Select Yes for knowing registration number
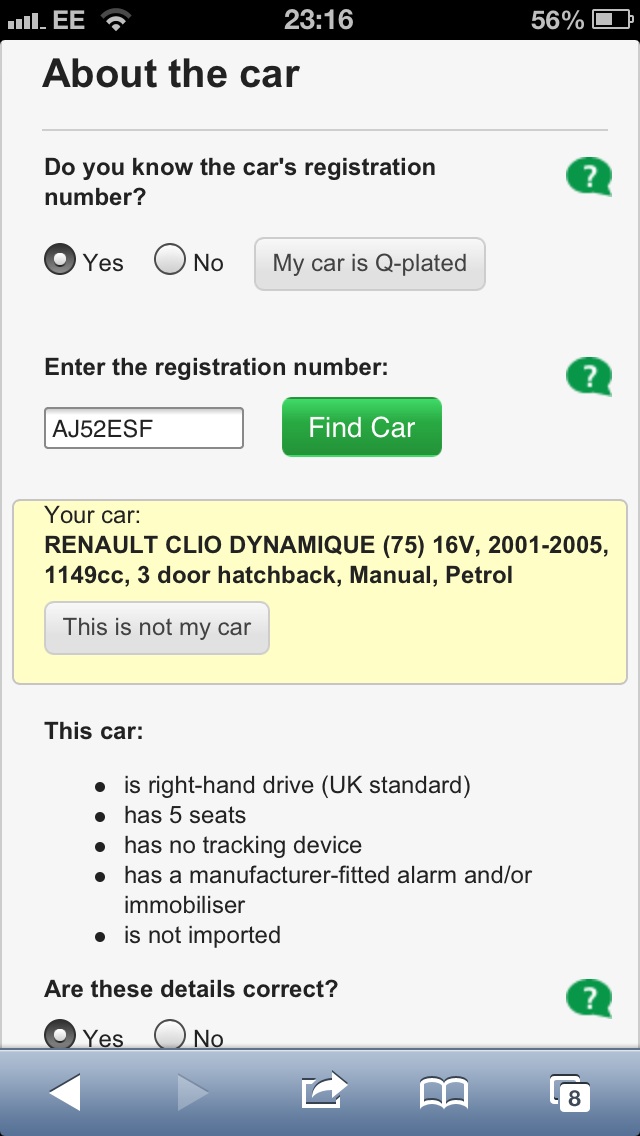 61,261
